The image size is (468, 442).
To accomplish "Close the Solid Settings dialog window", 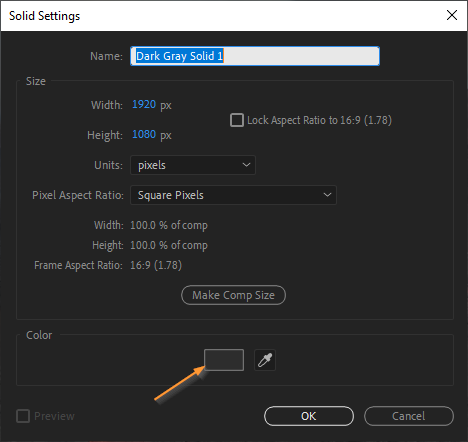I will [452, 15].
